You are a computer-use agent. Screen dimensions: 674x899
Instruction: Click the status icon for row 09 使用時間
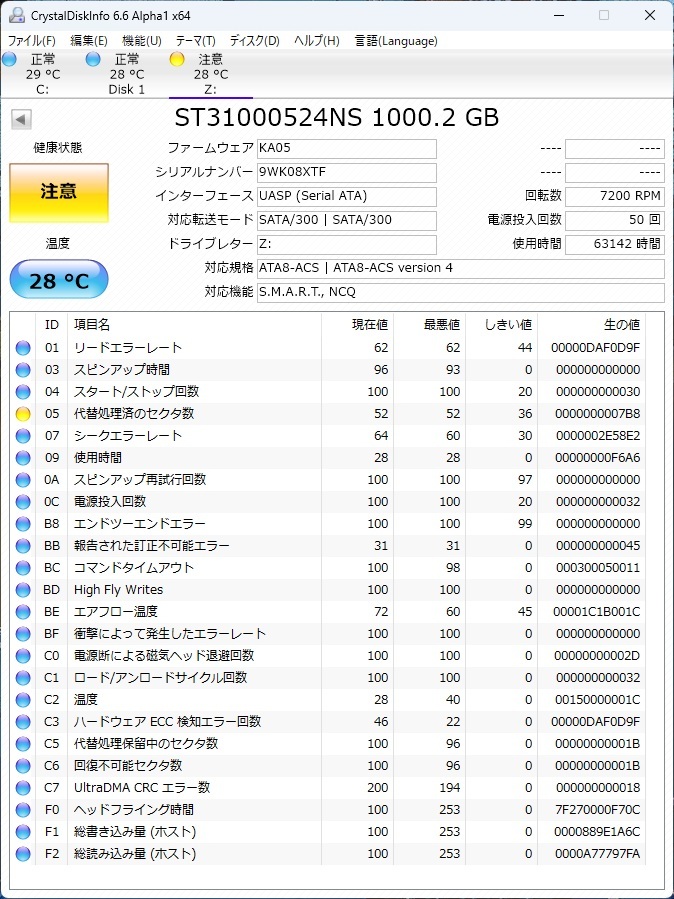[23, 458]
